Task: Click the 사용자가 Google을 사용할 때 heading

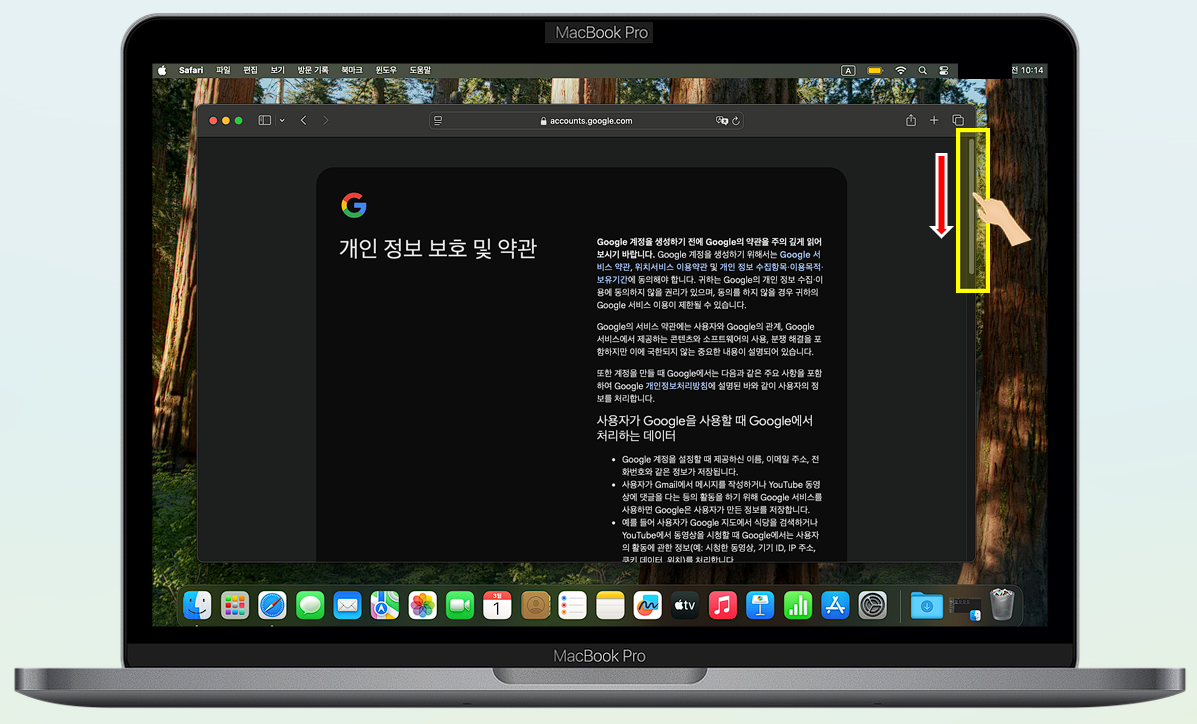Action: (x=705, y=428)
